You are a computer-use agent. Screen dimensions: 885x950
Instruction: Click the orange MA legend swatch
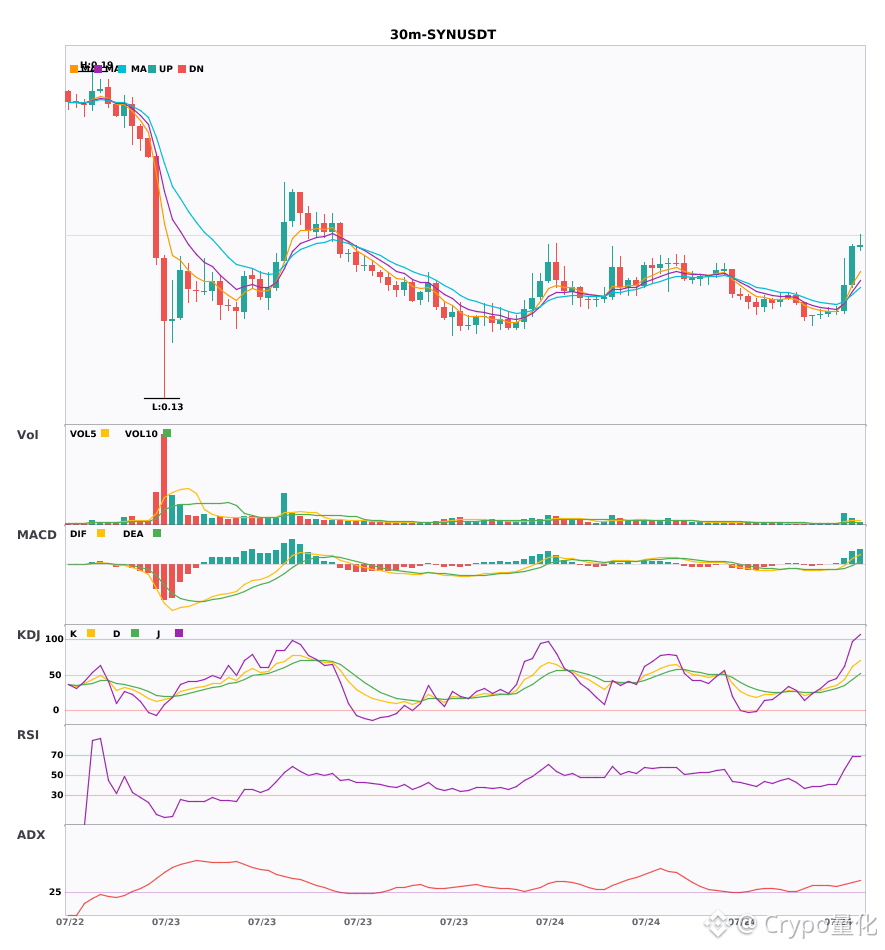pos(74,69)
